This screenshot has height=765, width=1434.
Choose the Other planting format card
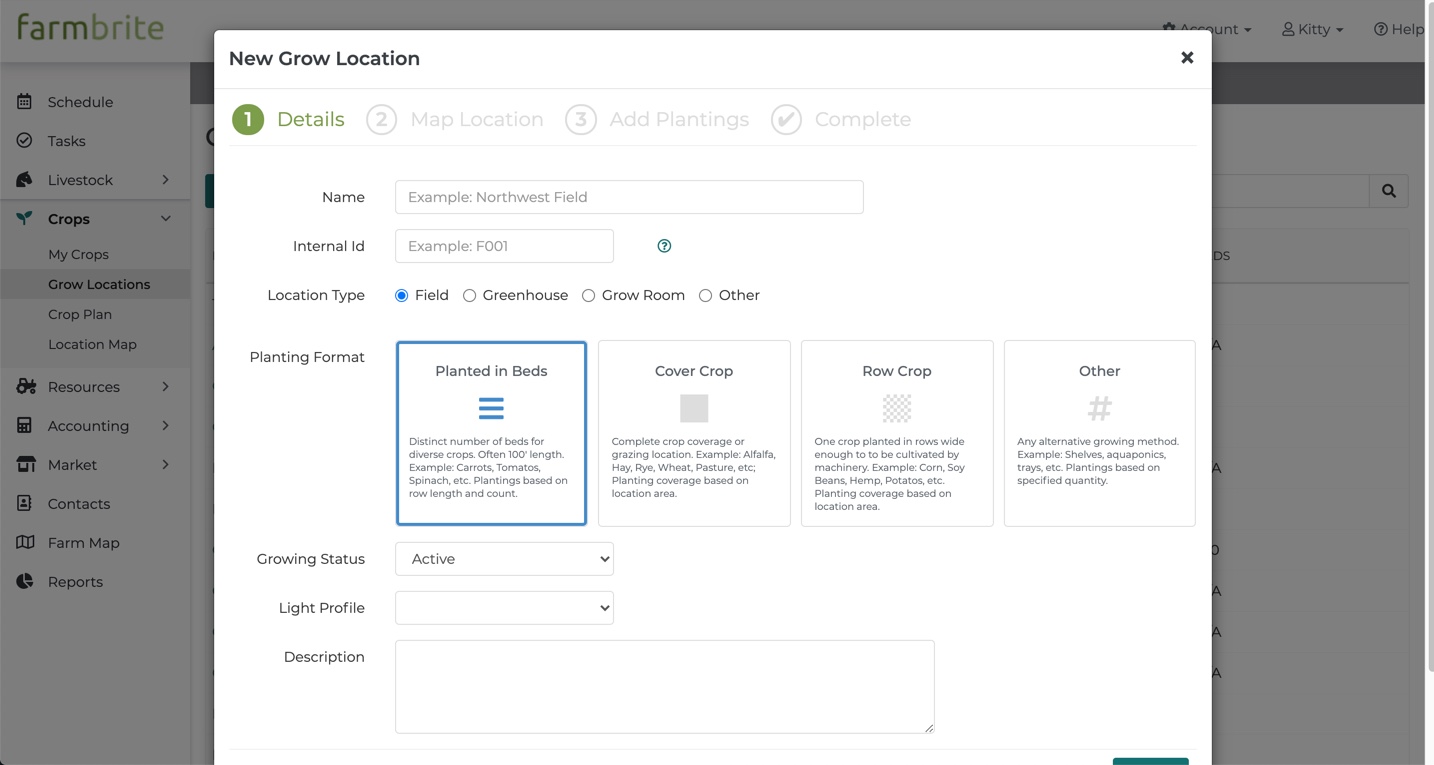point(1100,433)
